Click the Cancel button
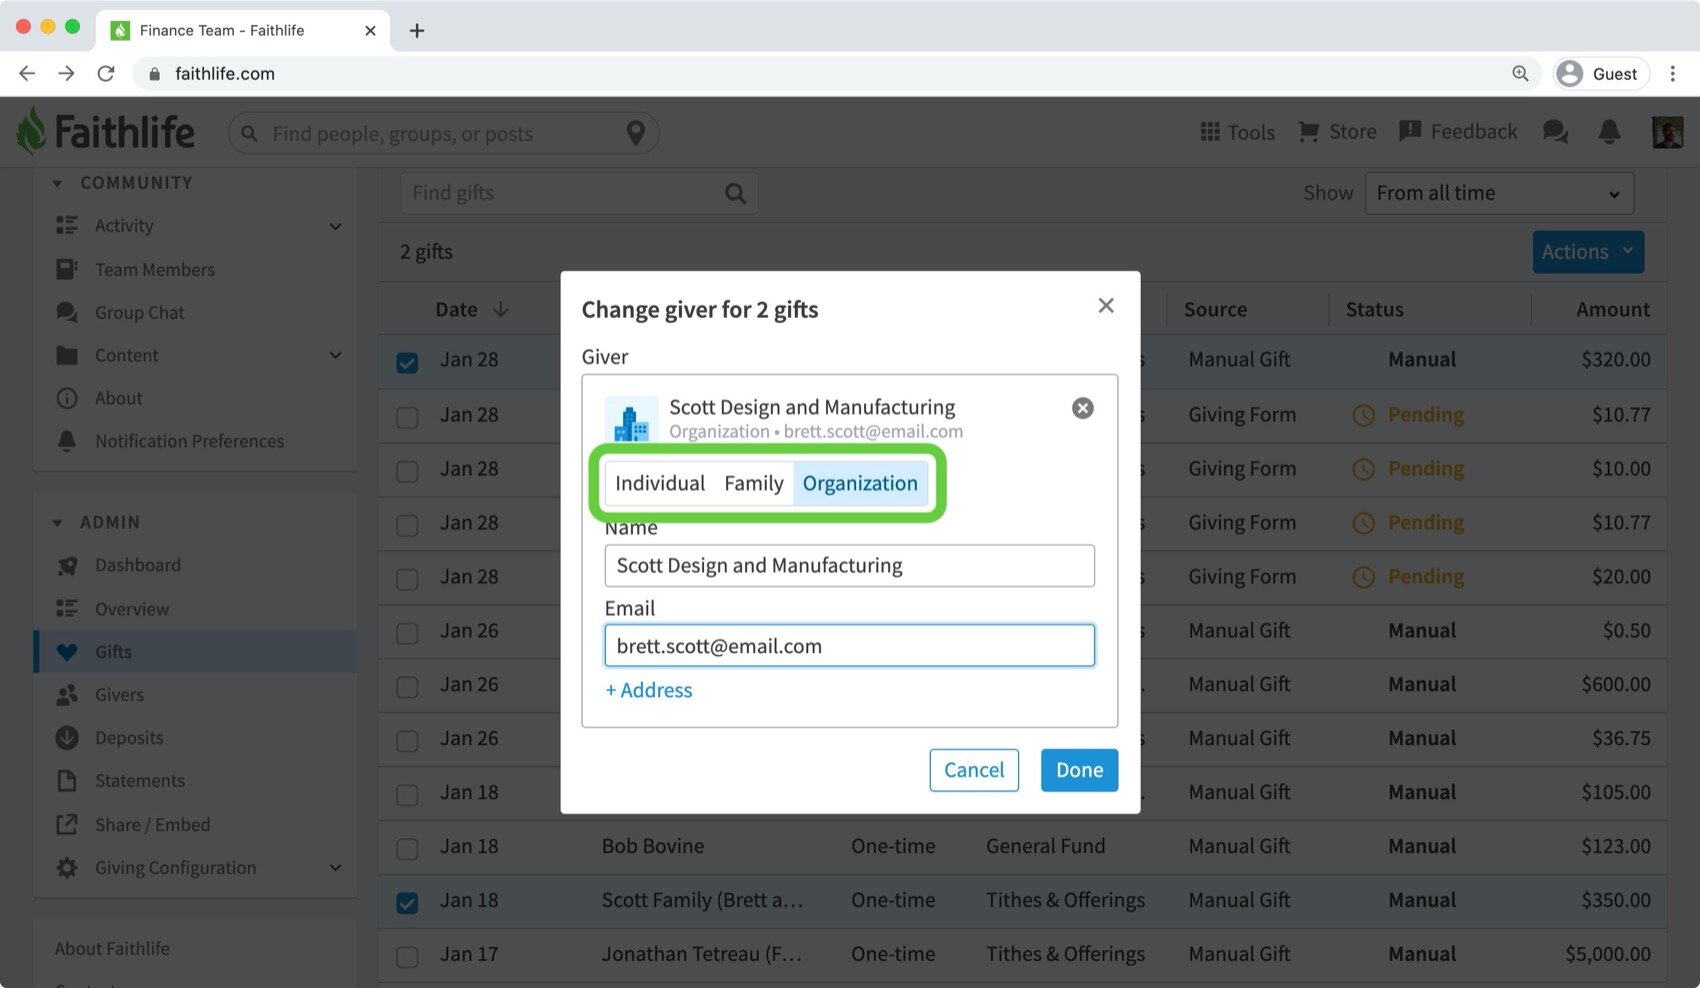The width and height of the screenshot is (1700, 988). [x=974, y=770]
